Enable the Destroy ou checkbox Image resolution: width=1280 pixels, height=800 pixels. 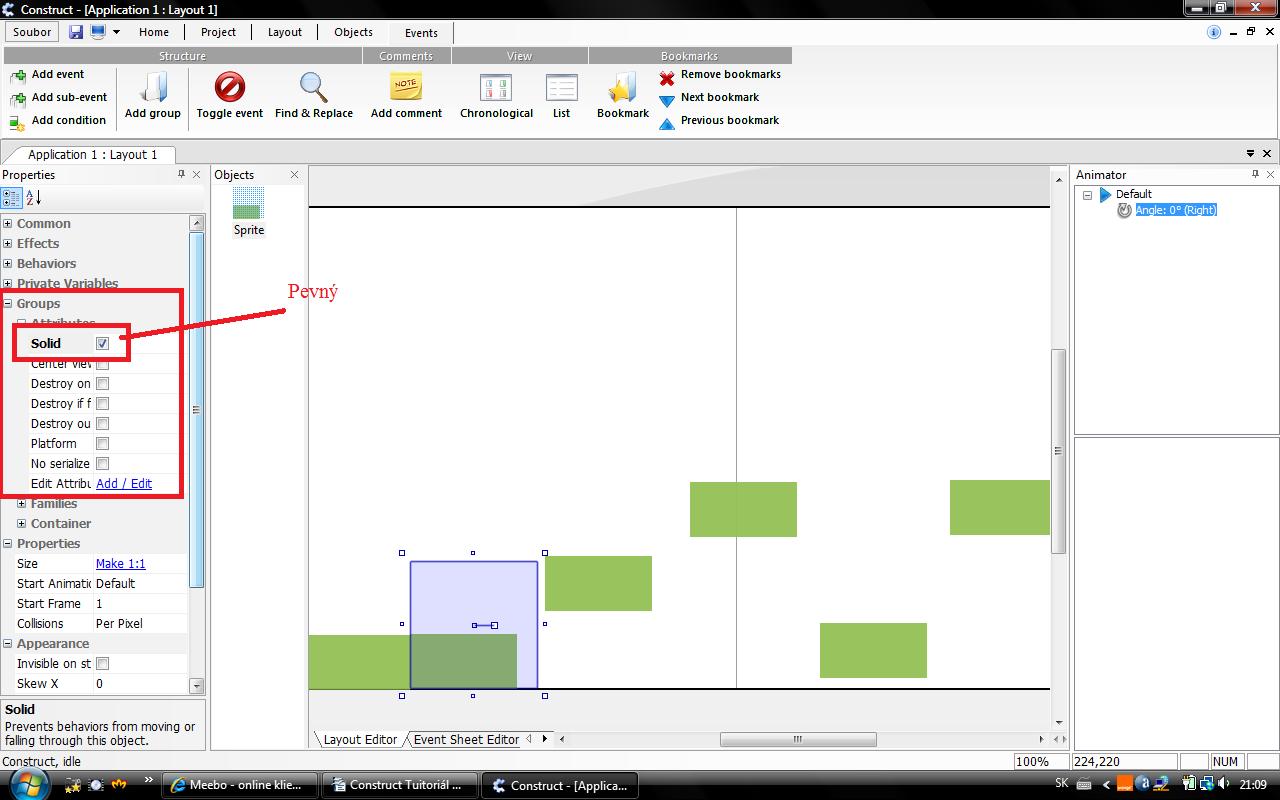coord(102,423)
